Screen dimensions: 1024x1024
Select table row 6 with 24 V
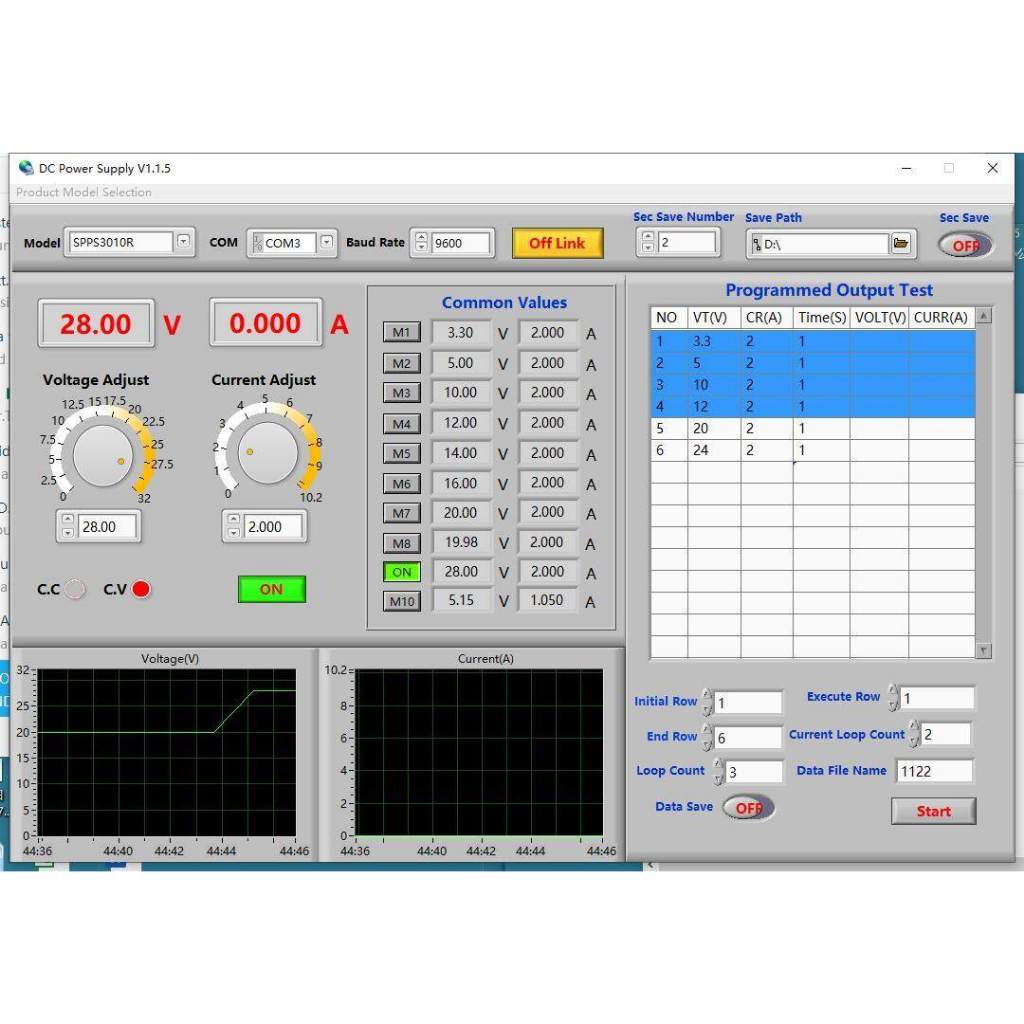812,450
